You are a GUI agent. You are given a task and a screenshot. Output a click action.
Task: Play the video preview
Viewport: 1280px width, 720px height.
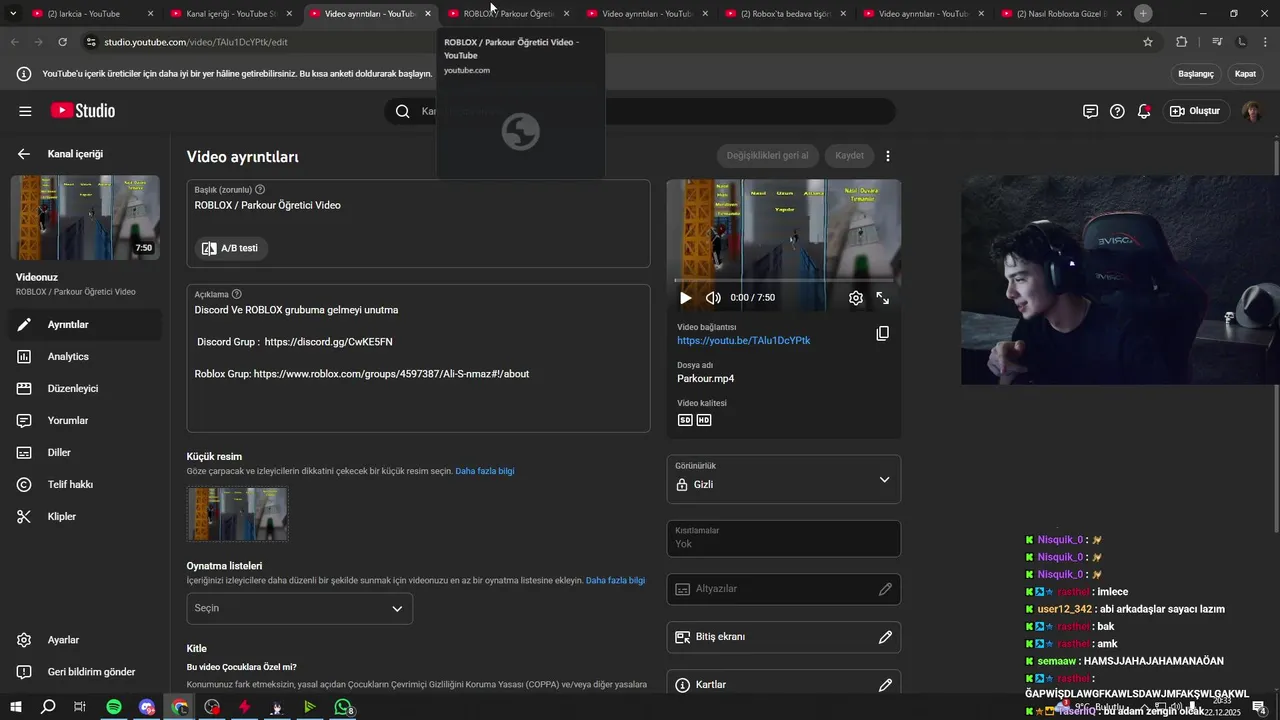point(685,298)
